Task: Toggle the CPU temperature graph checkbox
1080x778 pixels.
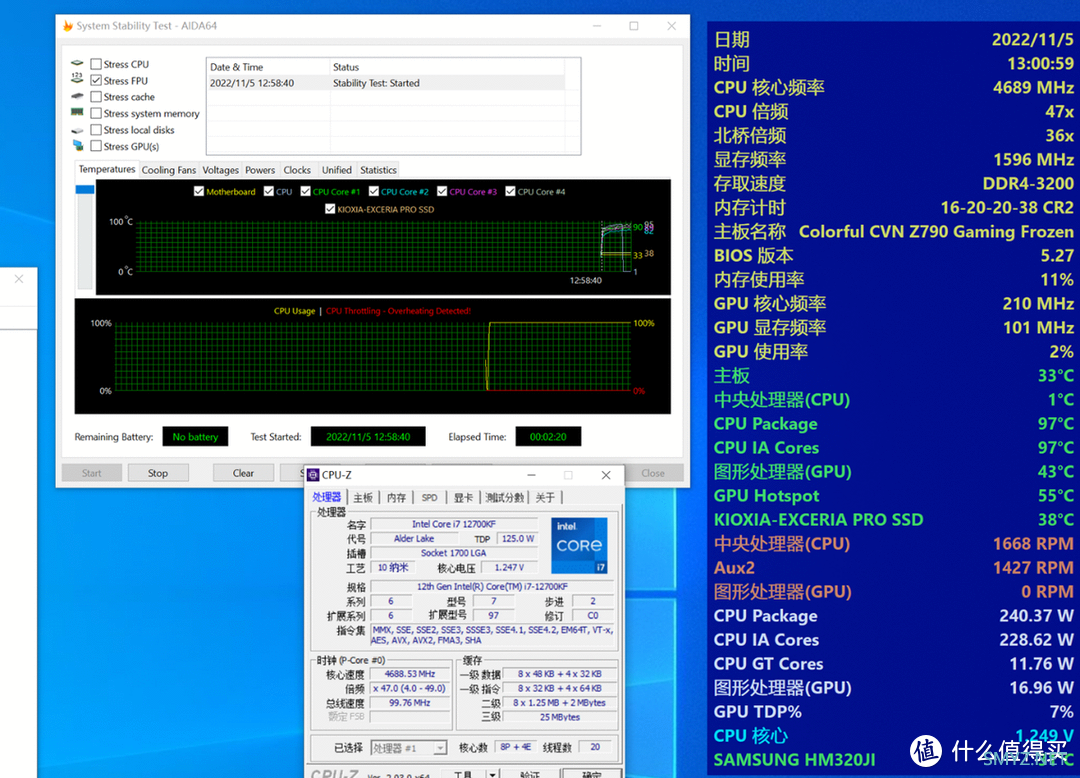Action: pos(269,191)
